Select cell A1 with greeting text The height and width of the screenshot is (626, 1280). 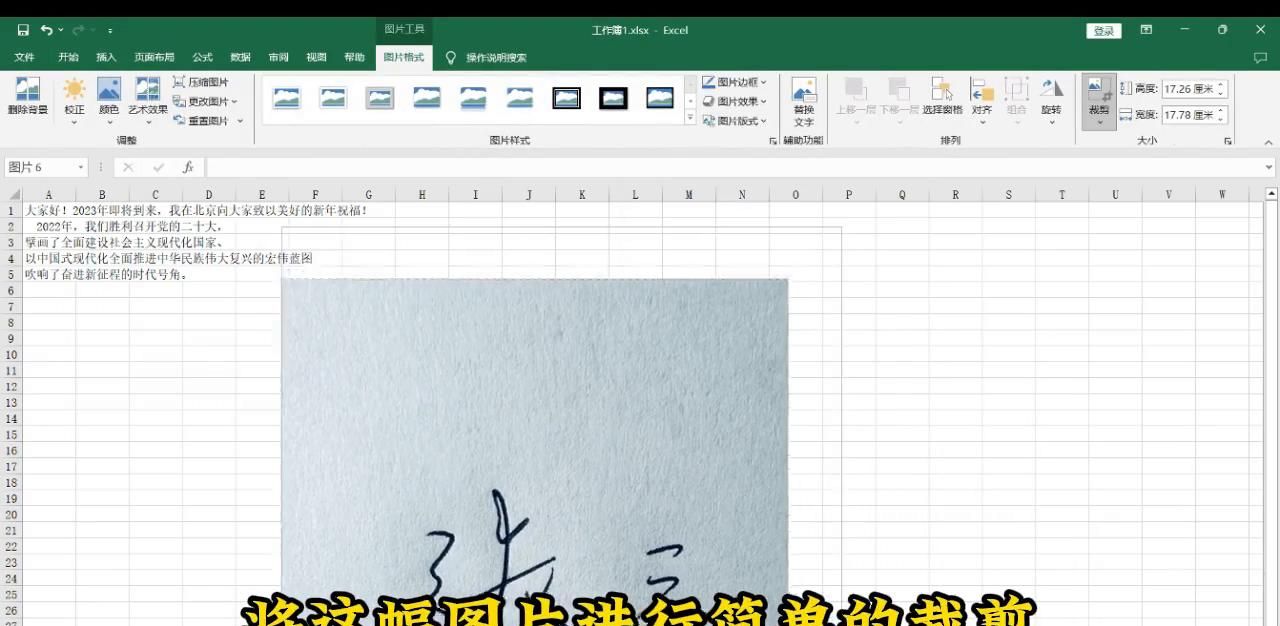pos(48,211)
